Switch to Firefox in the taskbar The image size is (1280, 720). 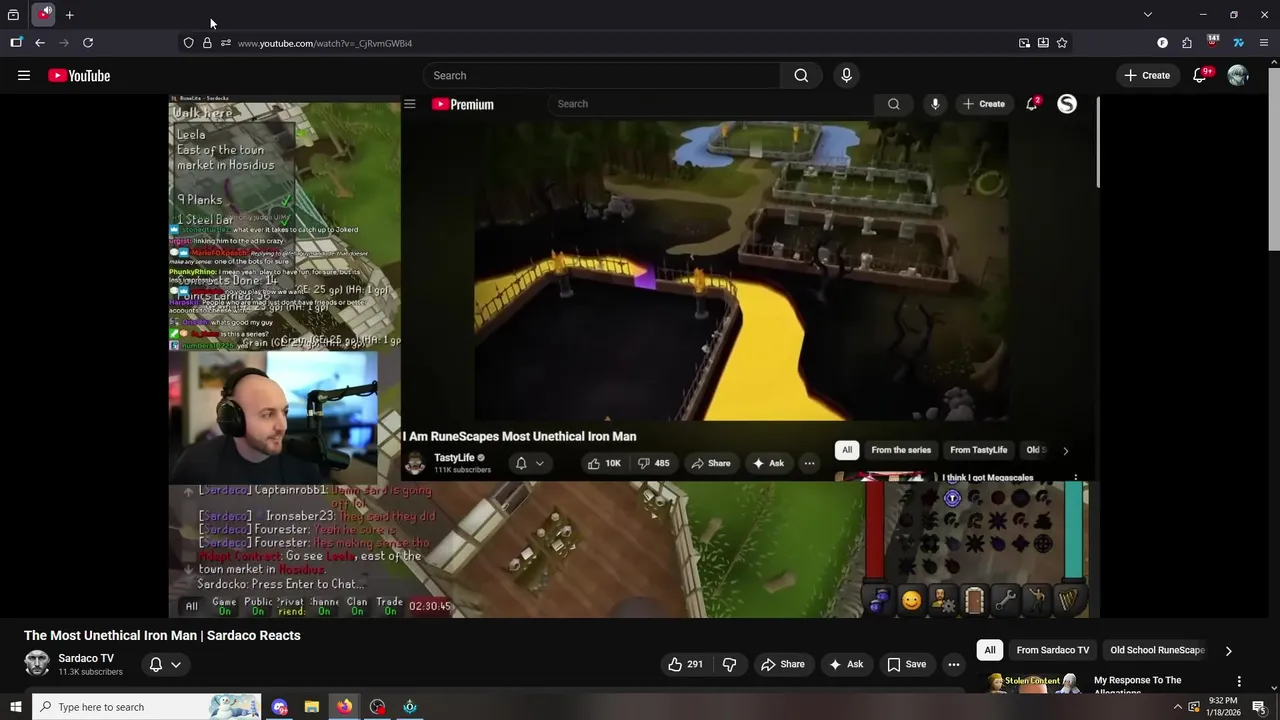coord(345,707)
